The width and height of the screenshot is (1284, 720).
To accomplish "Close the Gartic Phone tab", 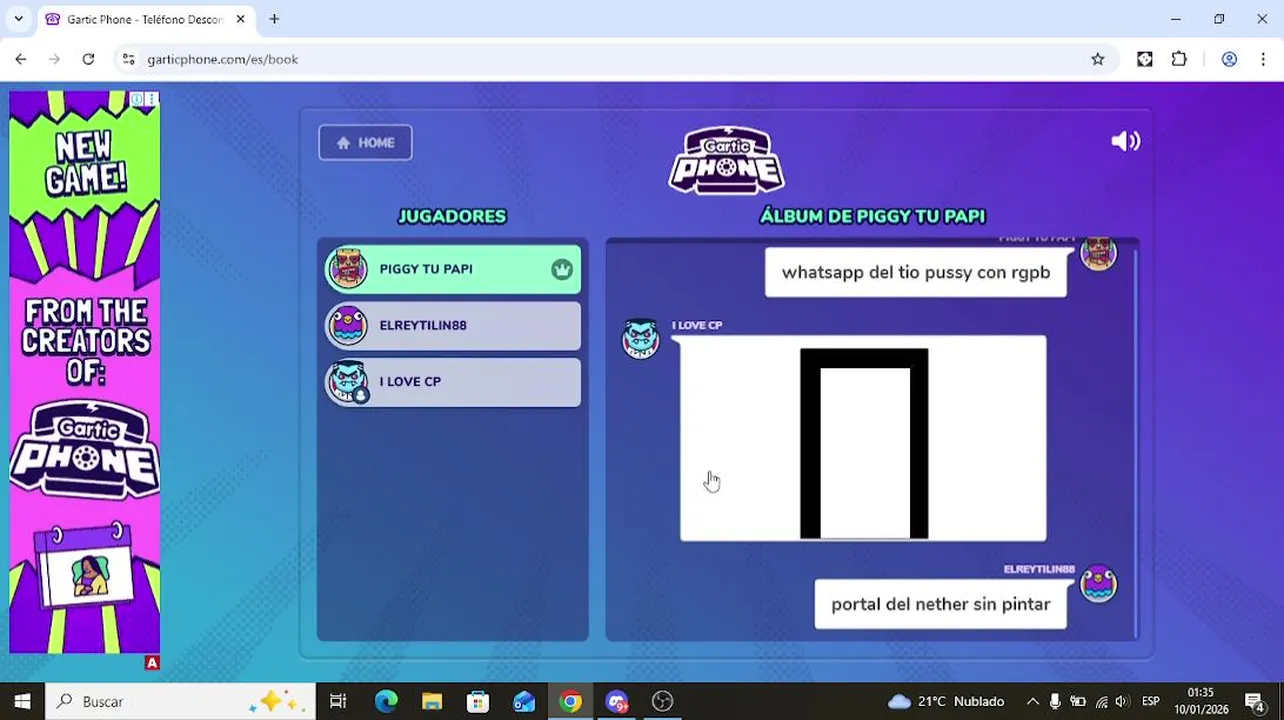I will 240,19.
